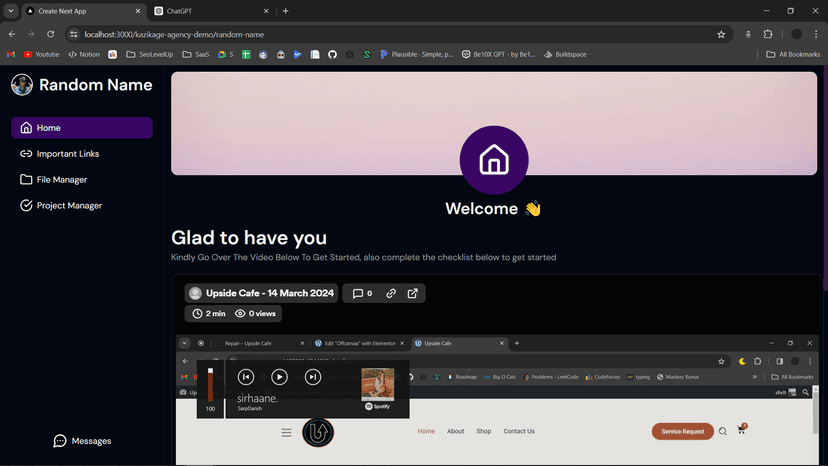Open the shopping cart icon in preview
The height and width of the screenshot is (466, 828).
point(742,430)
